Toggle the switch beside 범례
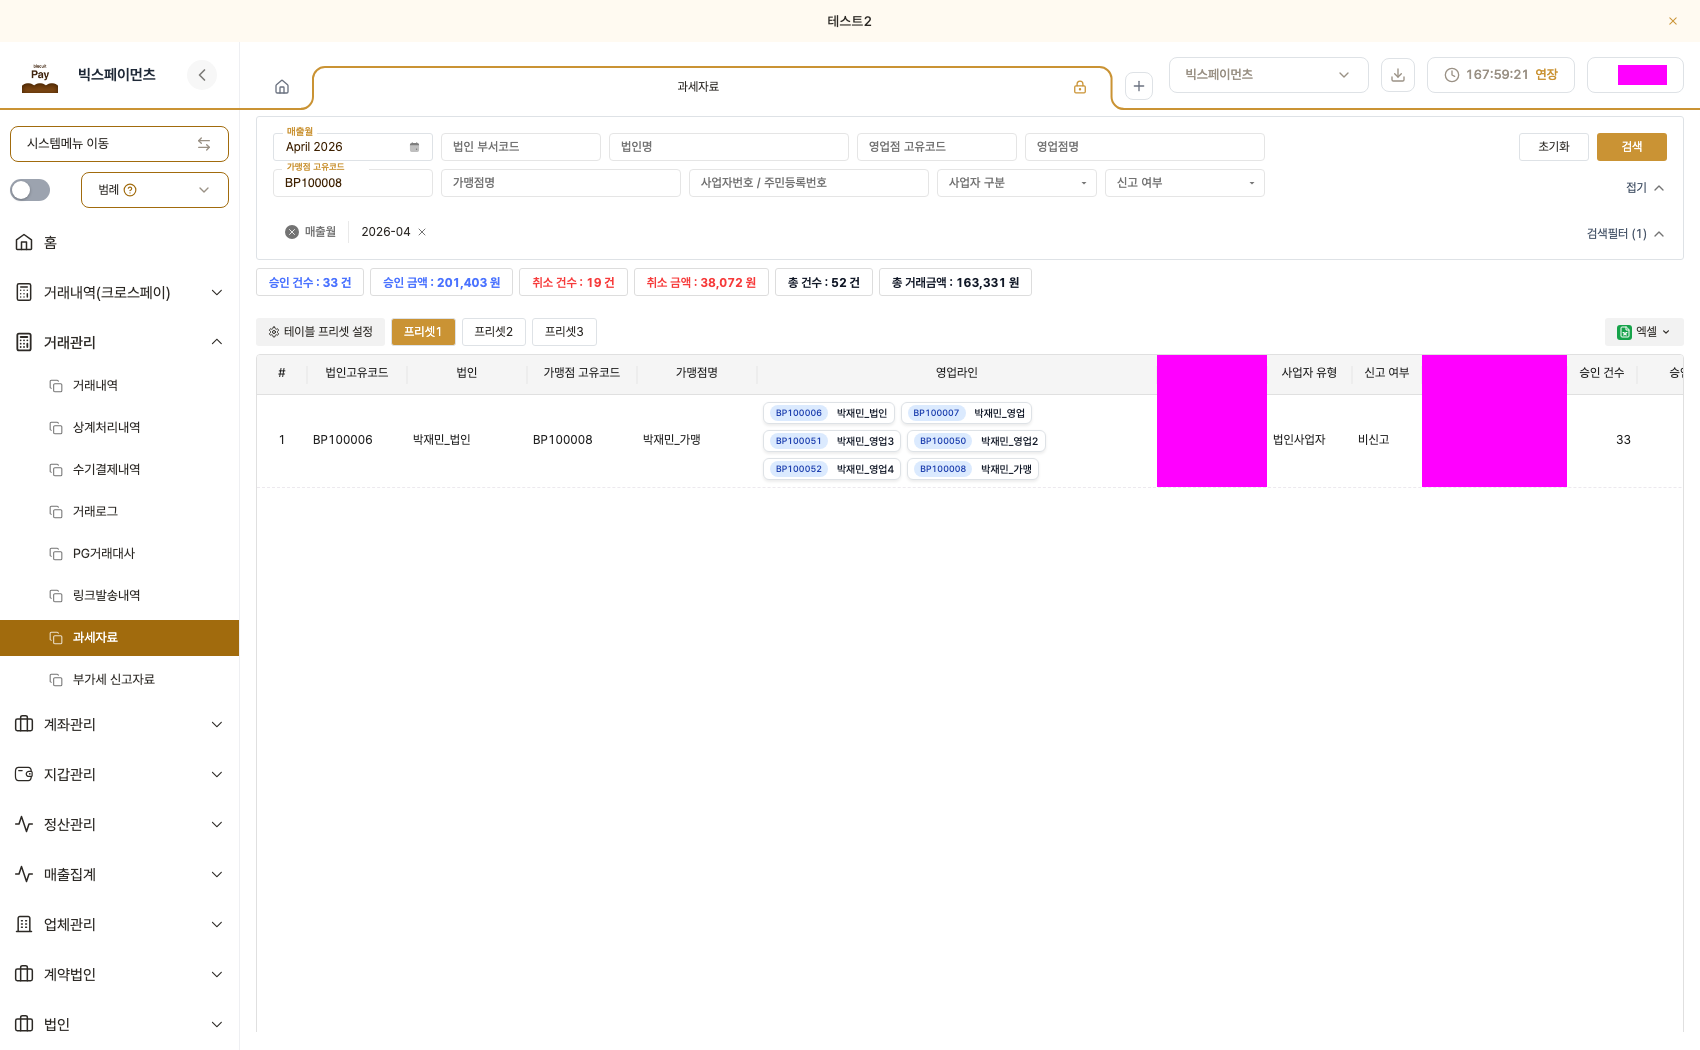Viewport: 1700px width, 1050px height. tap(30, 190)
